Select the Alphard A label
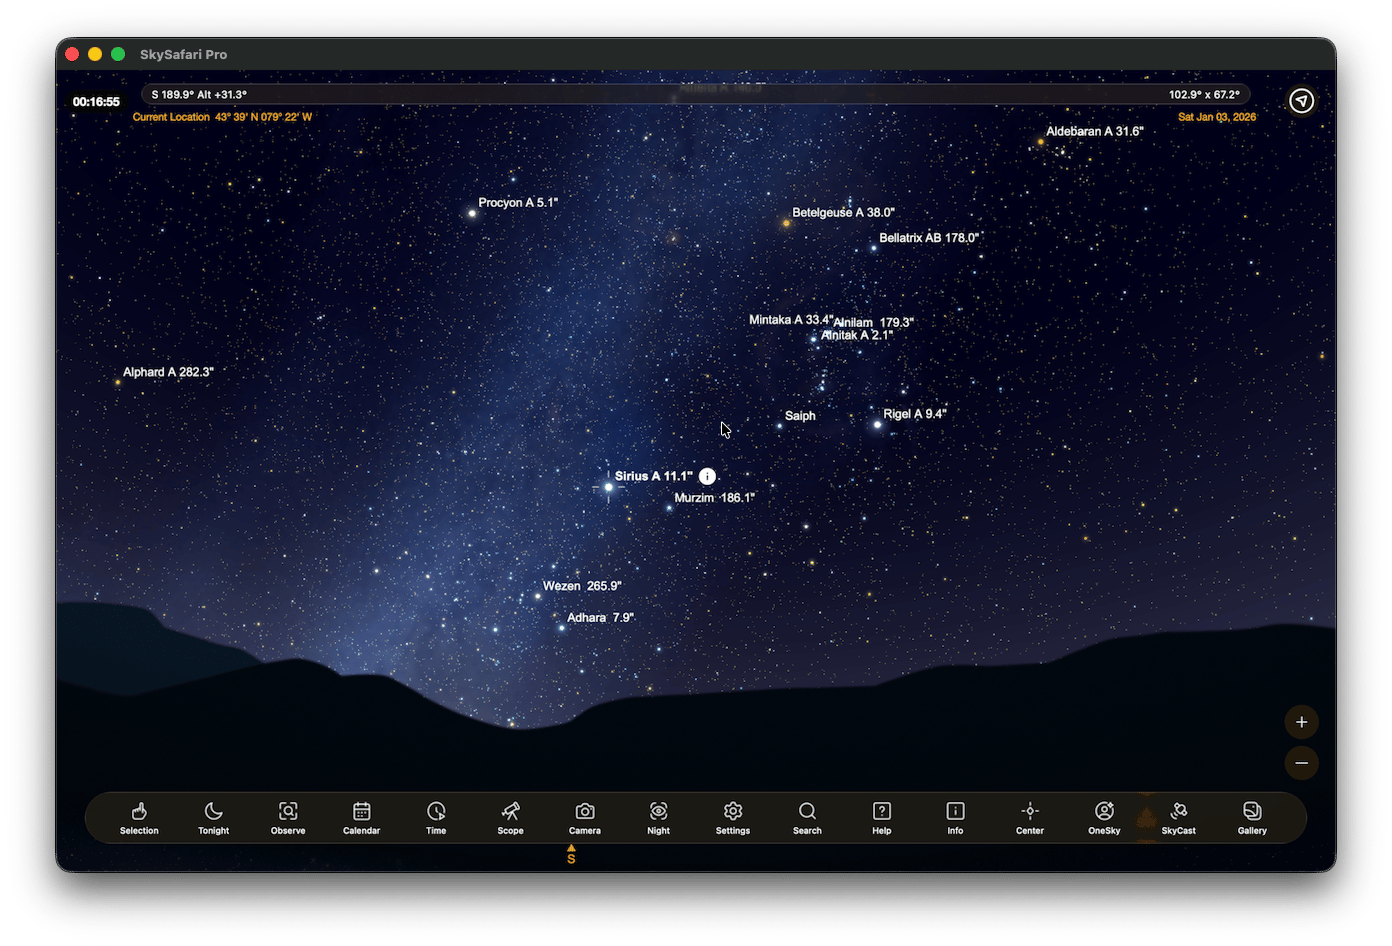 click(168, 372)
